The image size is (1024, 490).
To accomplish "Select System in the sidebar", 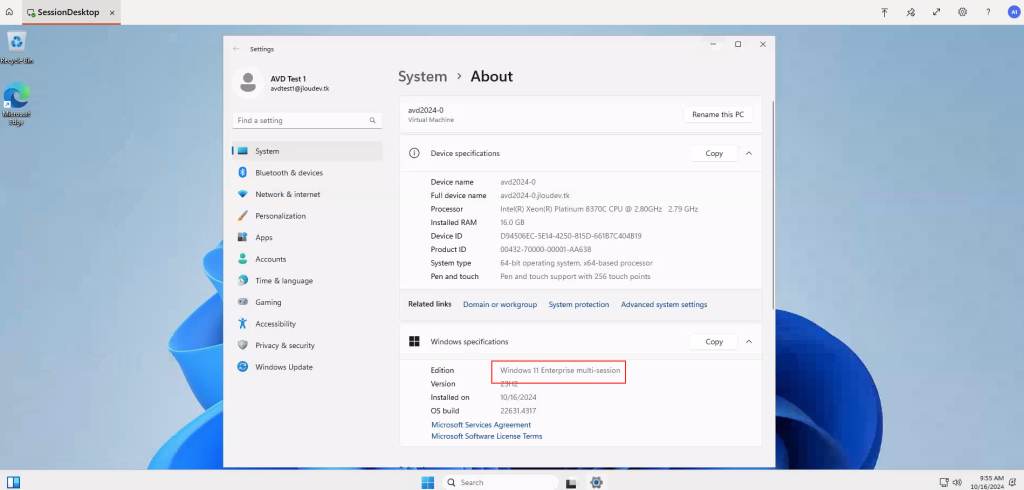I will coord(307,151).
